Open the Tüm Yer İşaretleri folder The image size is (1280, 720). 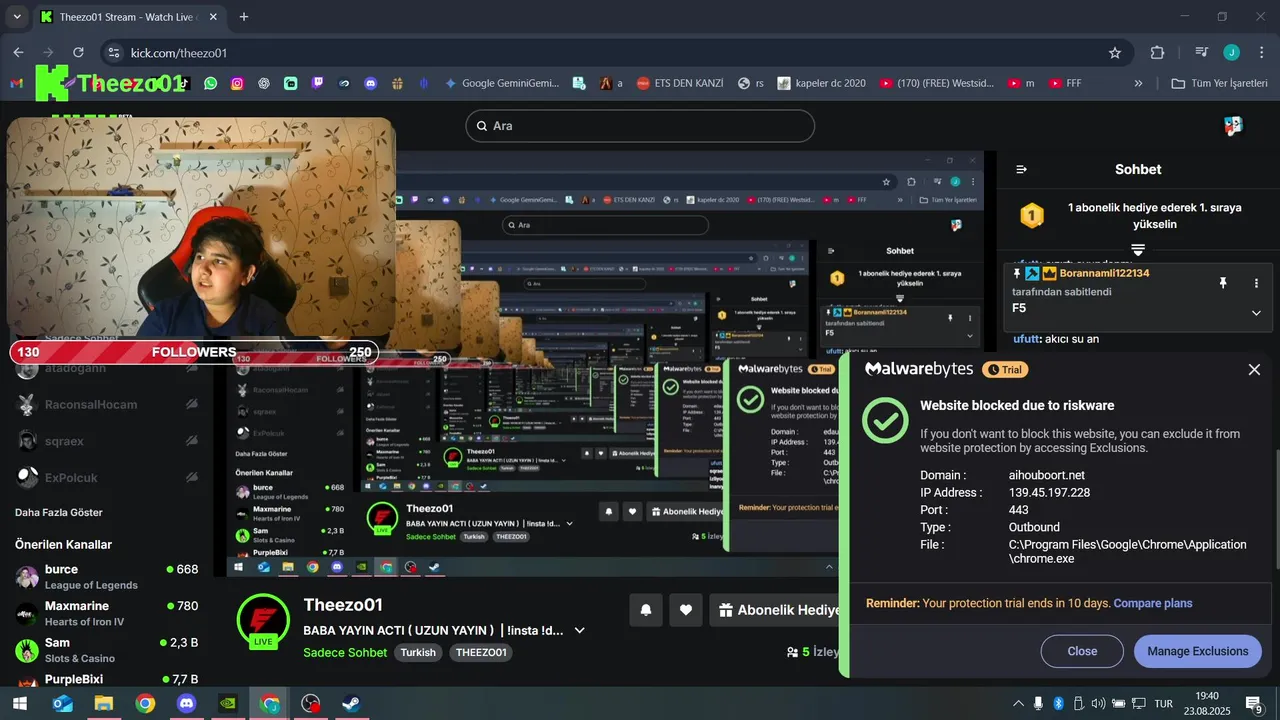tap(1221, 83)
